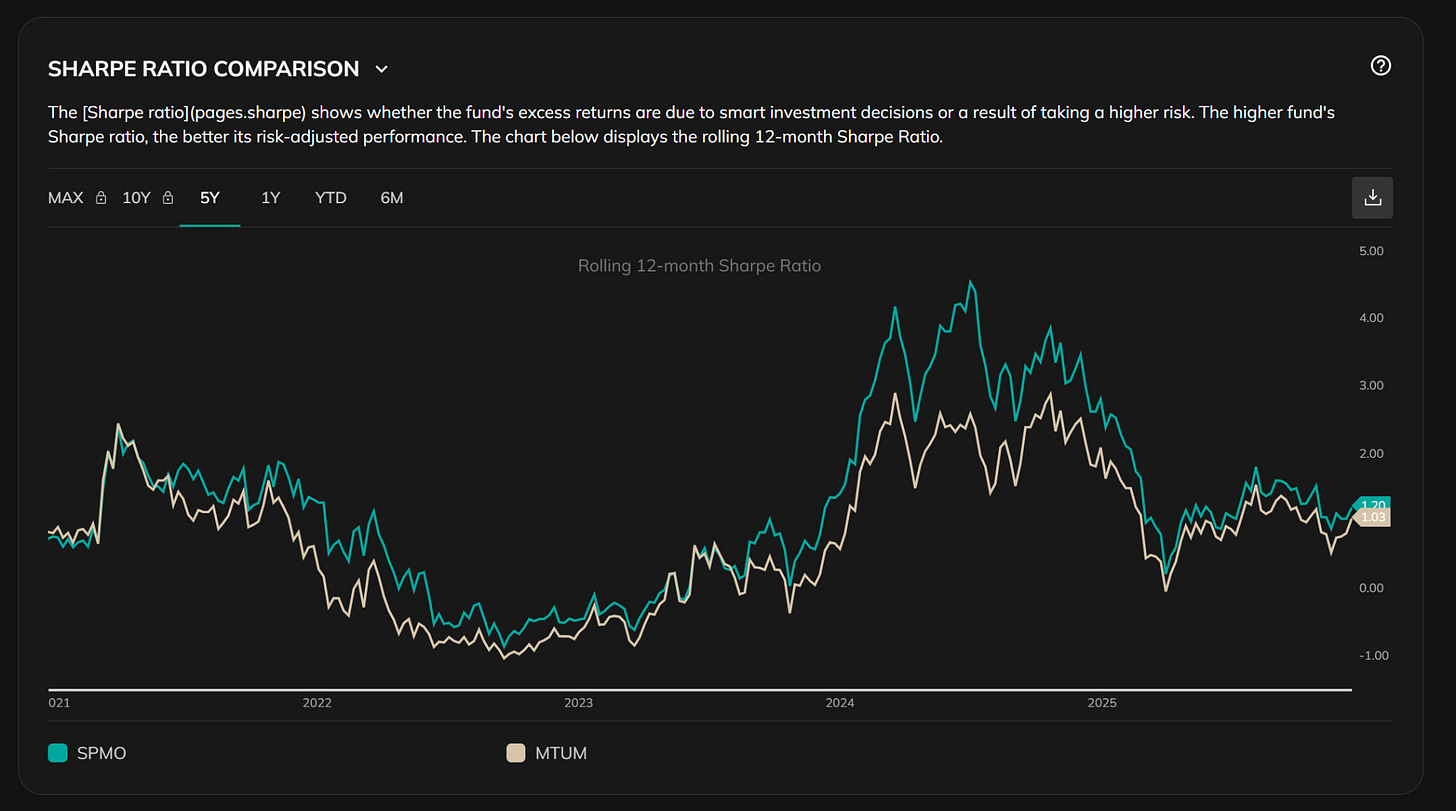Screen dimensions: 1456x811
Task: Click the Sharpe Ratio Comparison heading
Action: pos(204,69)
